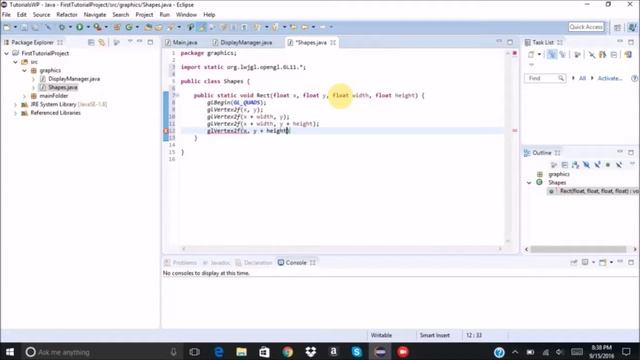Click Task List help question mark icon
Viewport: 640px width, 360px height.
click(x=634, y=78)
